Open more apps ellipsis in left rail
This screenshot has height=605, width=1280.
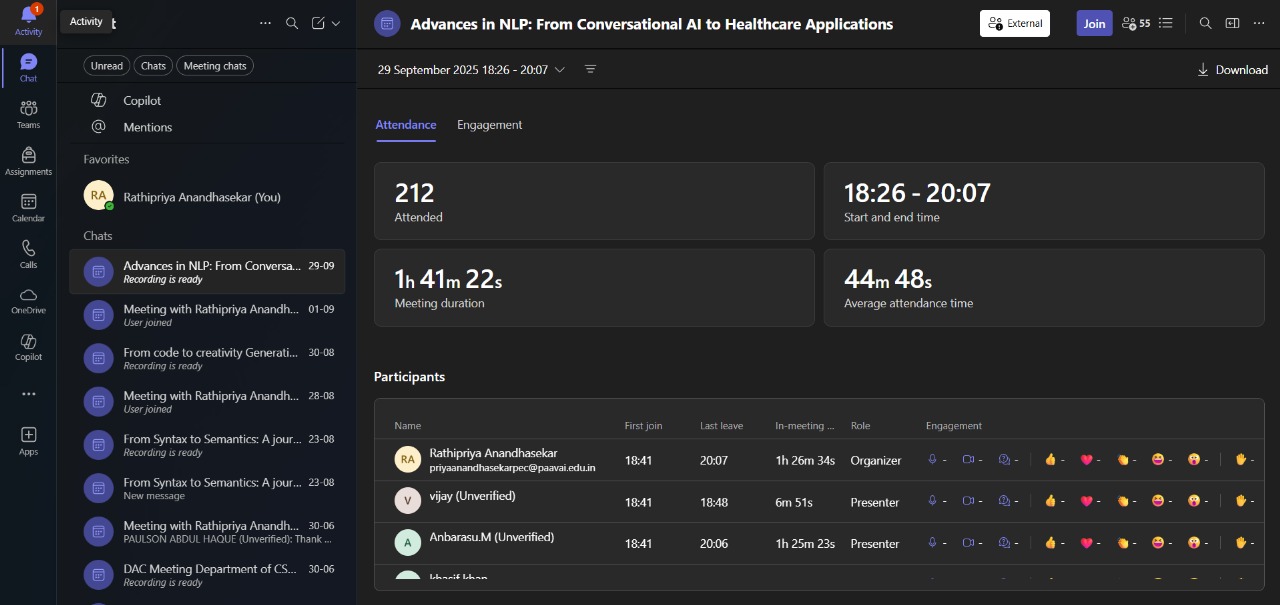click(x=28, y=394)
